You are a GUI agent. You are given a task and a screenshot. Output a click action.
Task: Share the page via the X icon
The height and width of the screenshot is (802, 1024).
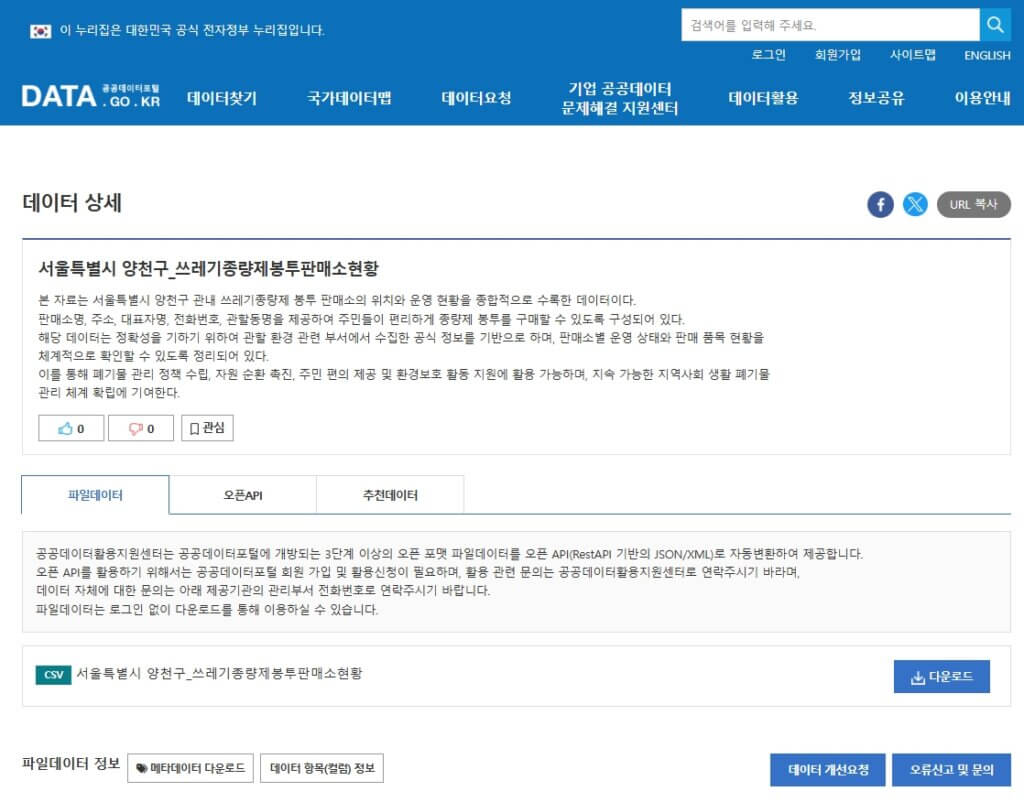[916, 204]
